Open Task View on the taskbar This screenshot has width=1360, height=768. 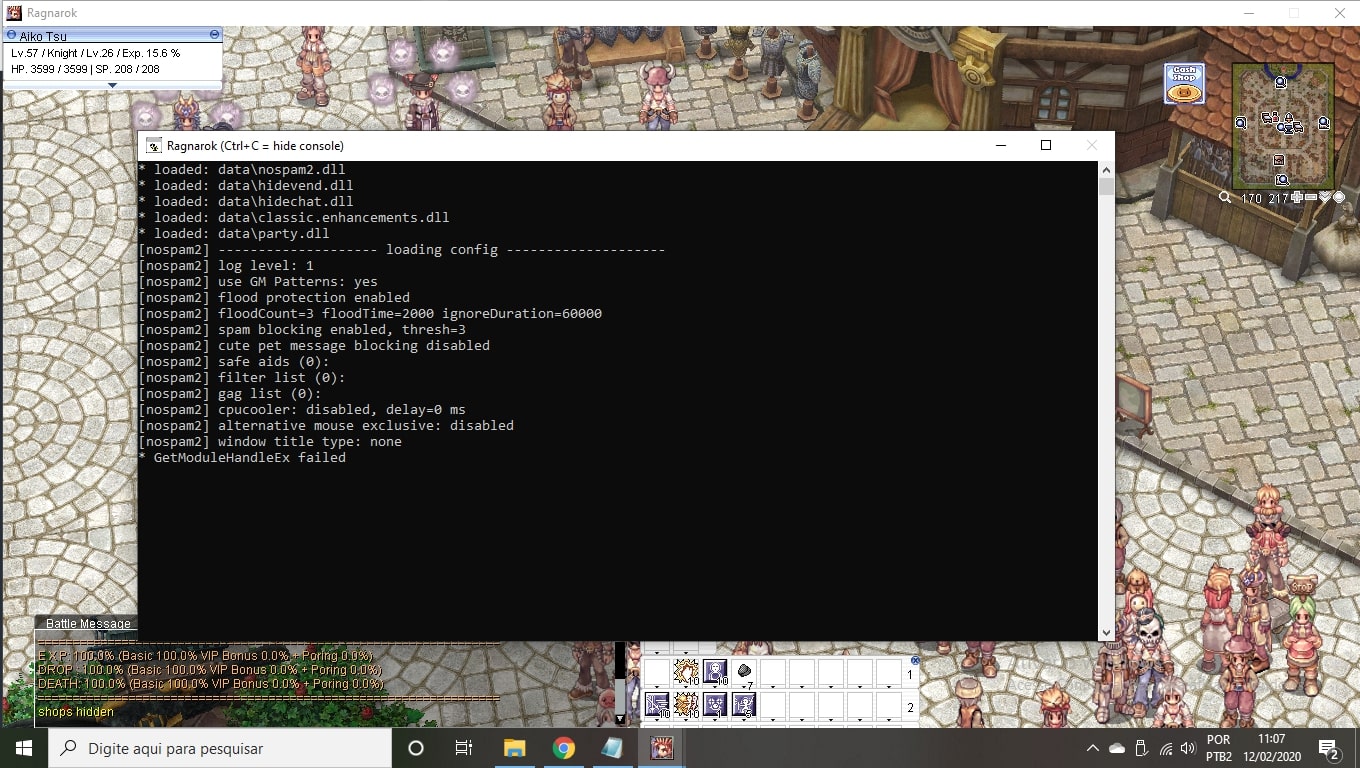tap(464, 748)
